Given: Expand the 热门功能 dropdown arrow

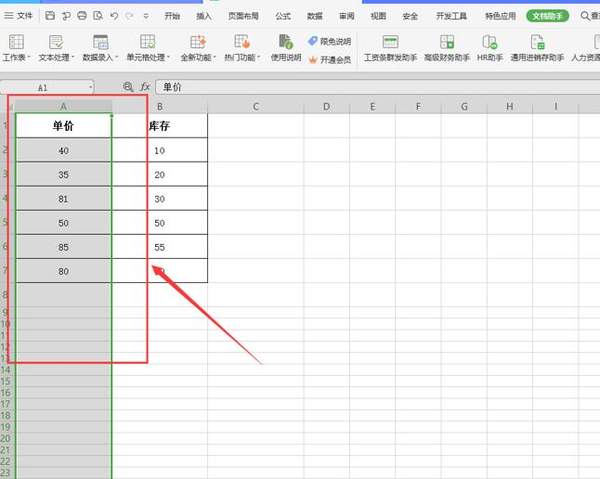Looking at the screenshot, I should point(259,57).
